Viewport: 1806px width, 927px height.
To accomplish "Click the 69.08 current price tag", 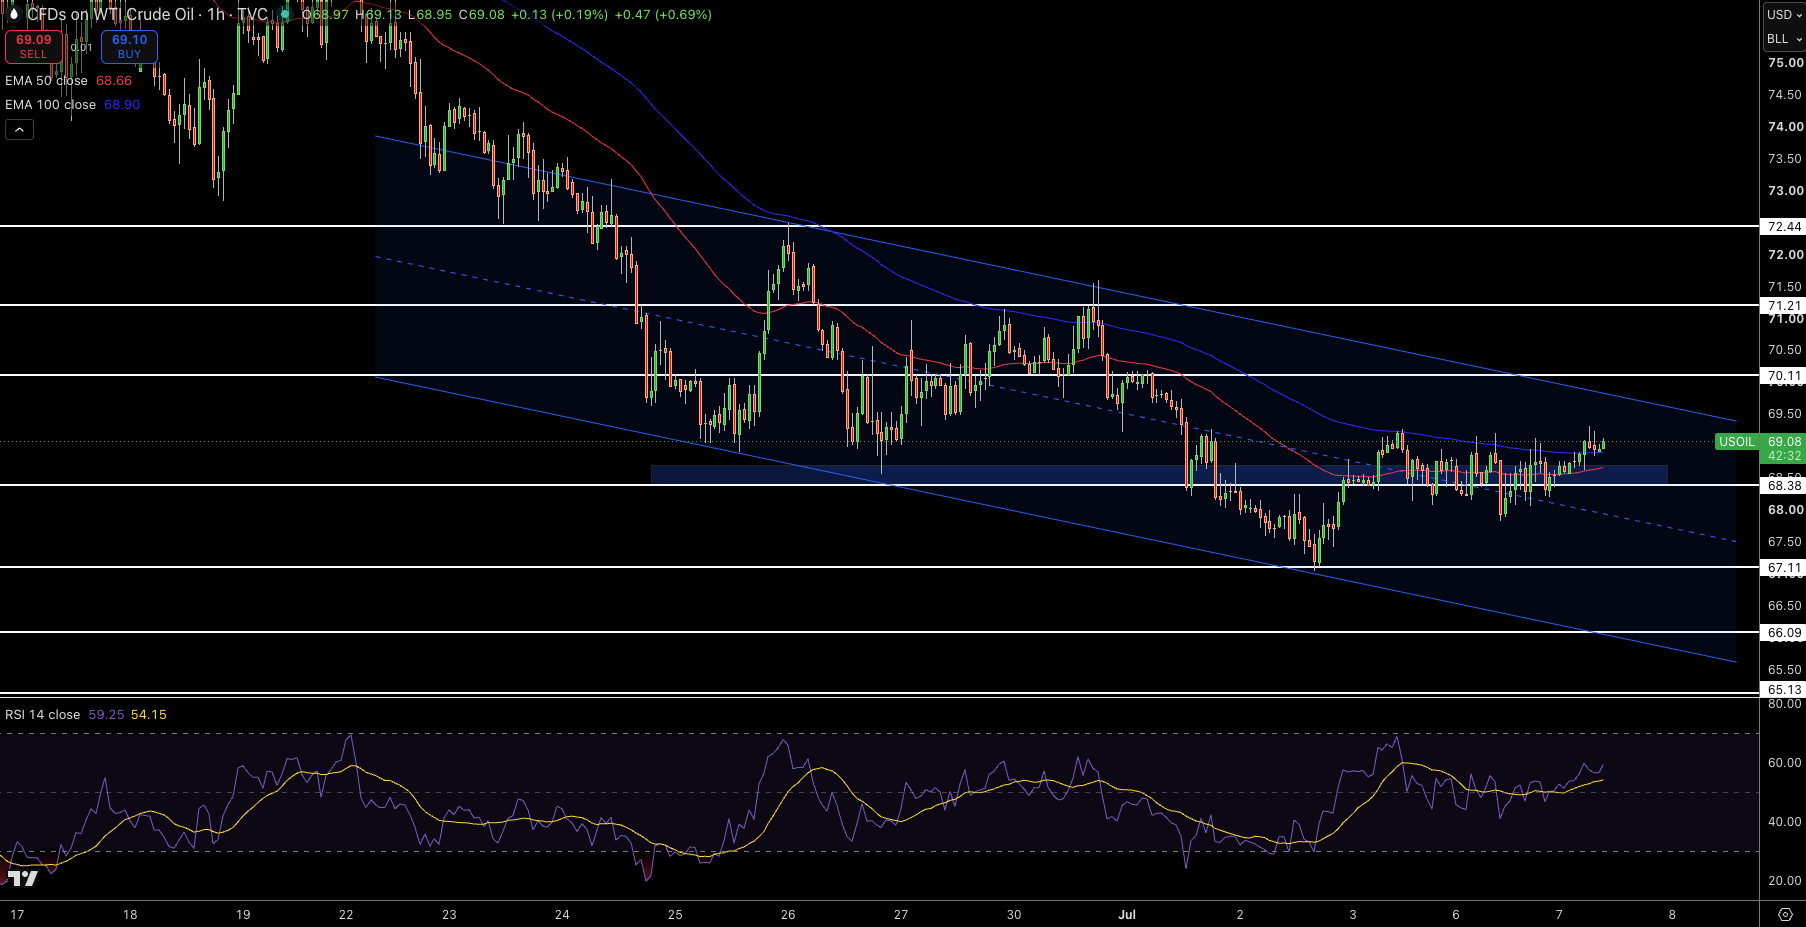I will (1784, 441).
